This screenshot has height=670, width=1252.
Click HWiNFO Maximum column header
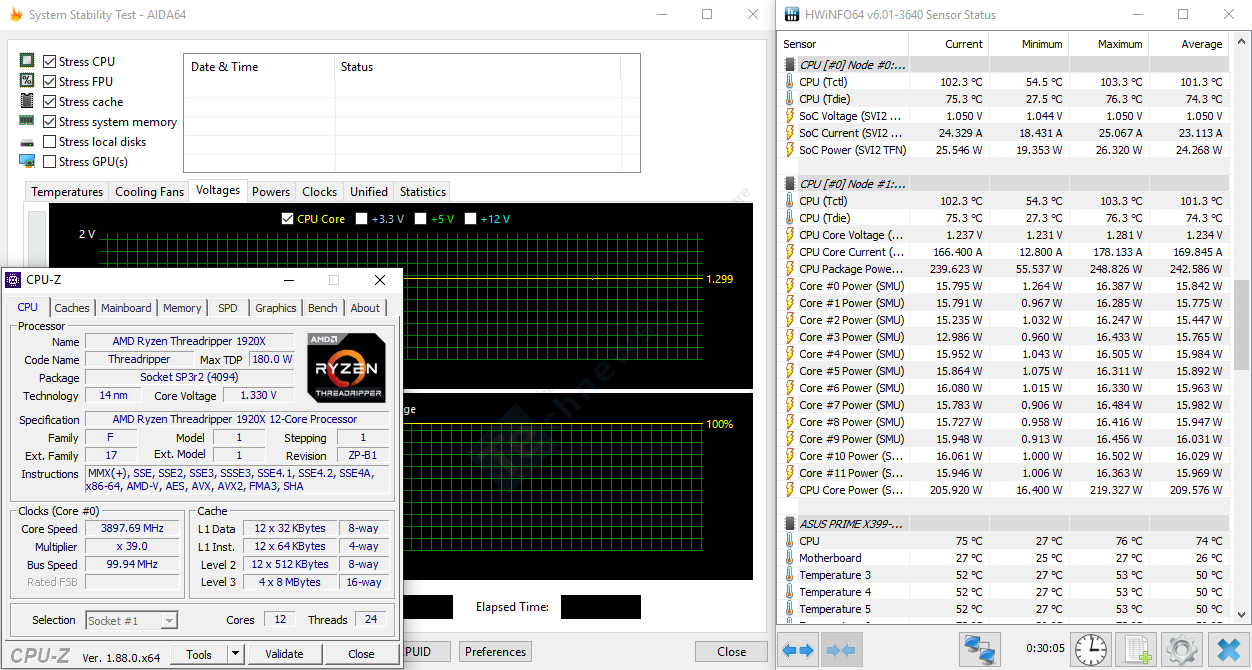(x=1108, y=44)
